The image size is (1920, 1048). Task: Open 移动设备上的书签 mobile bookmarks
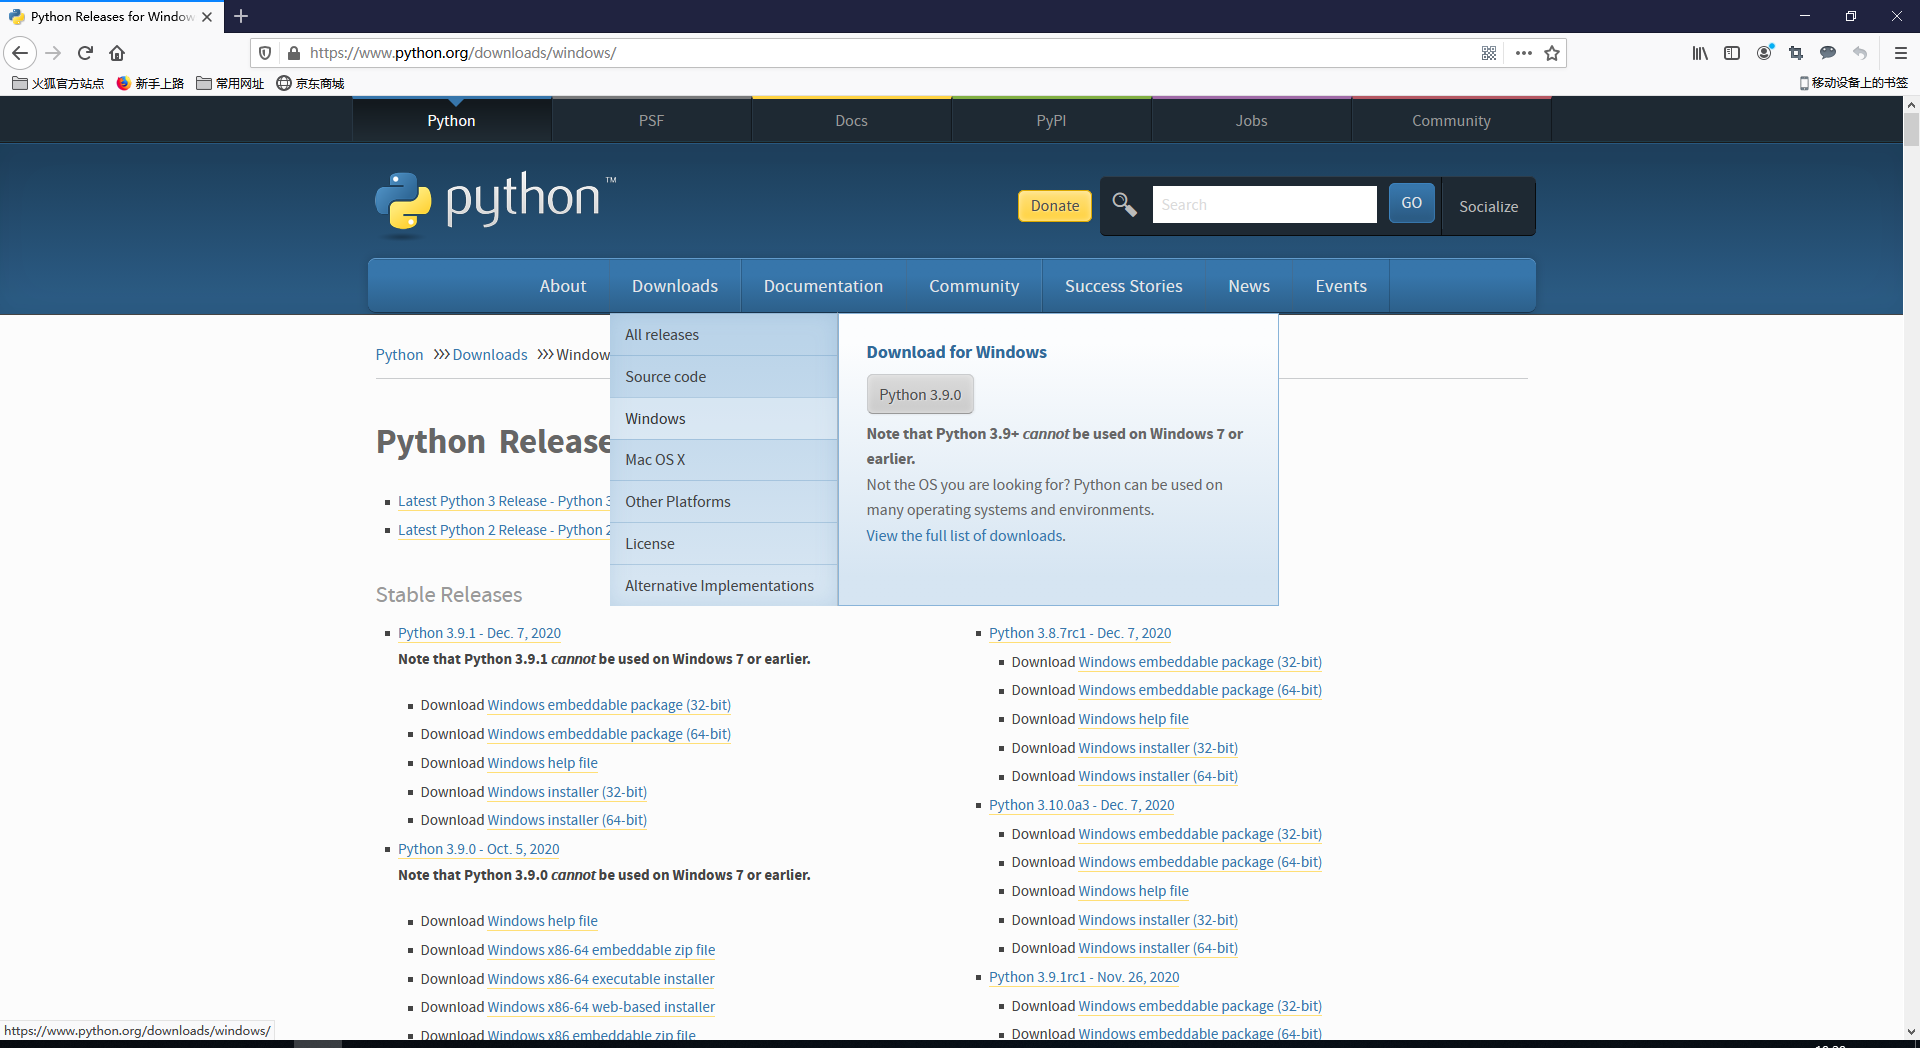(1853, 83)
